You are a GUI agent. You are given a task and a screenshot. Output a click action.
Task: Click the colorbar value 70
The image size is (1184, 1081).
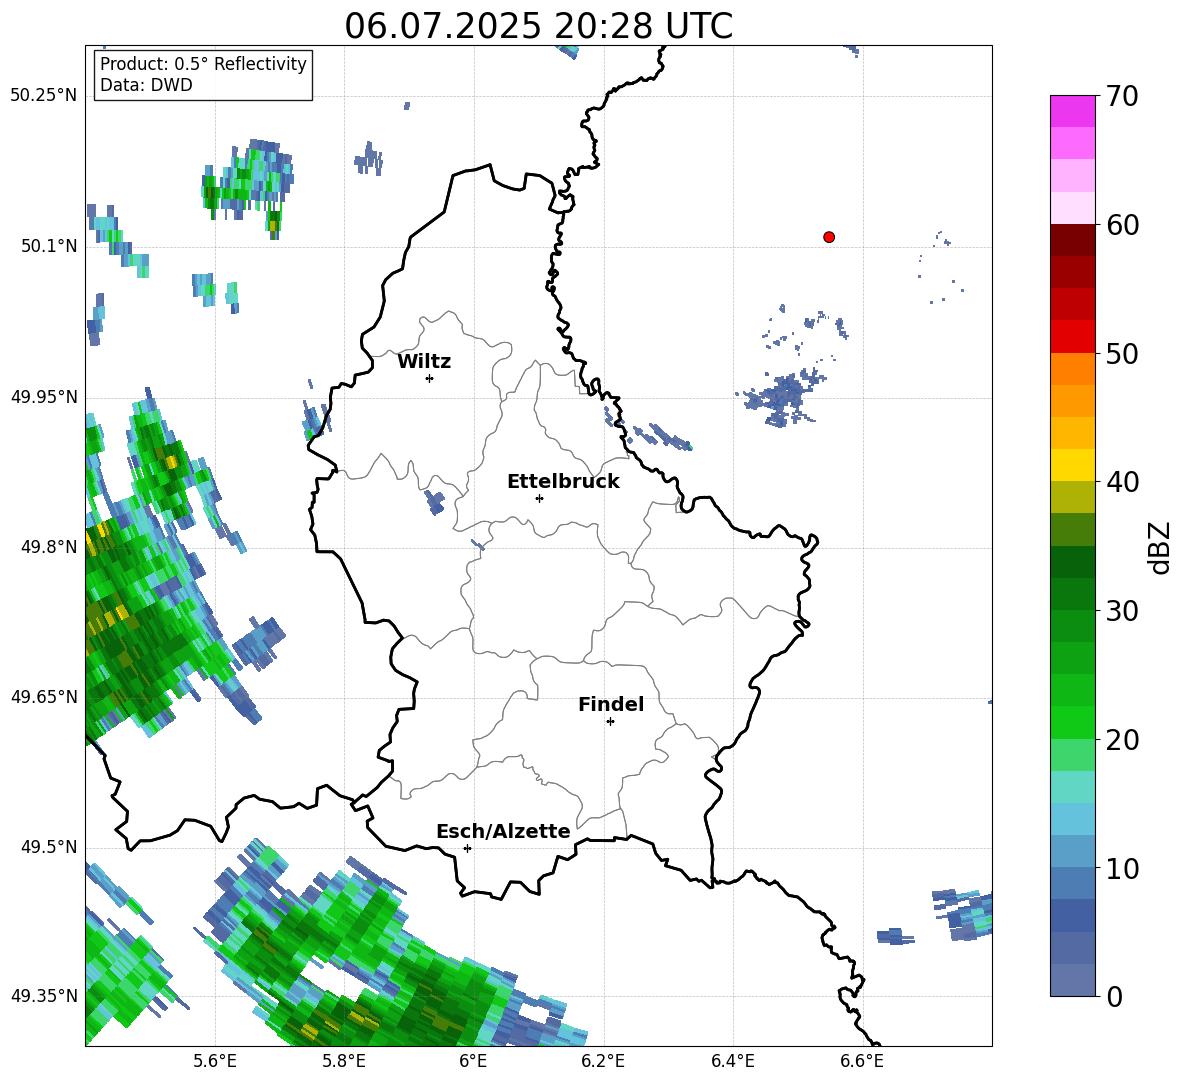pyautogui.click(x=1122, y=96)
